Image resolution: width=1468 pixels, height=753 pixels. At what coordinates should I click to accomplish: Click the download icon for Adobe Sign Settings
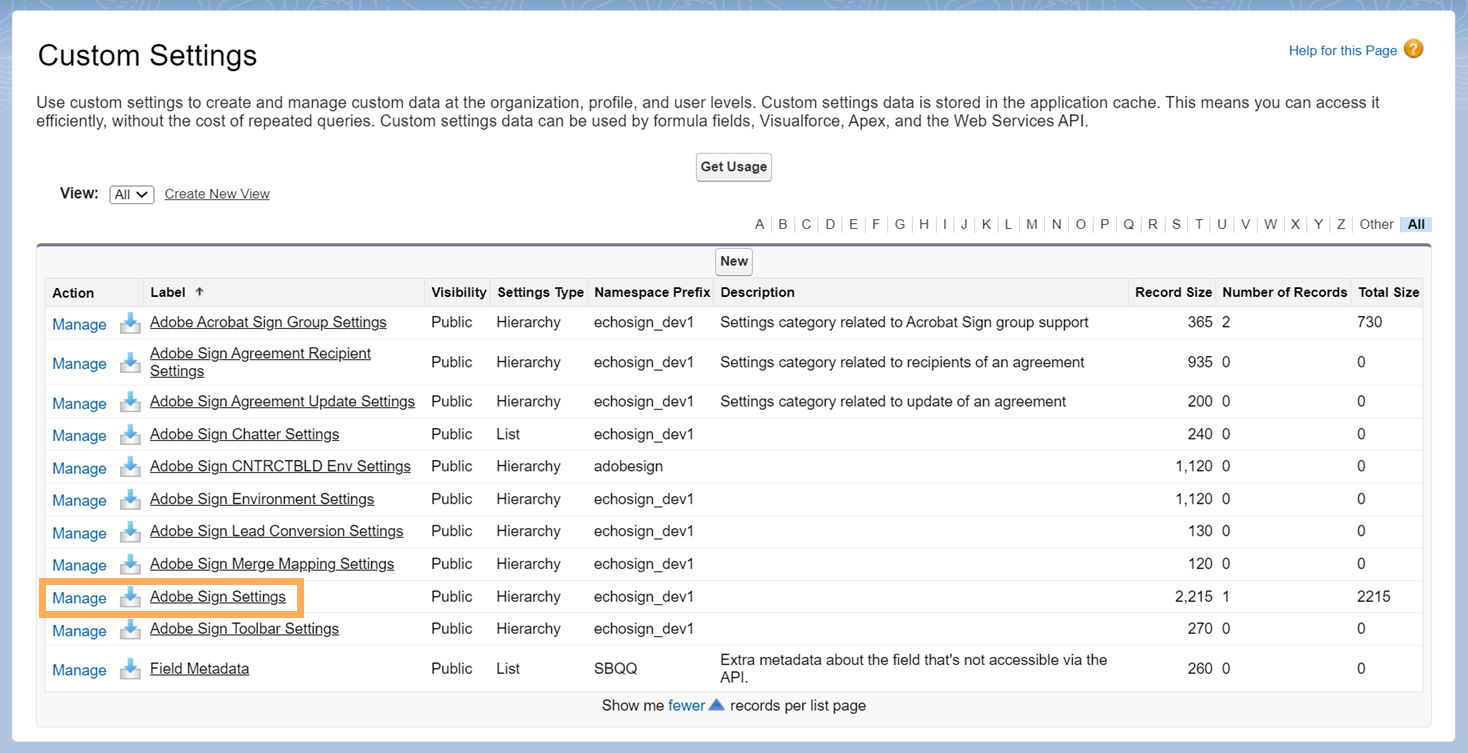tap(130, 597)
